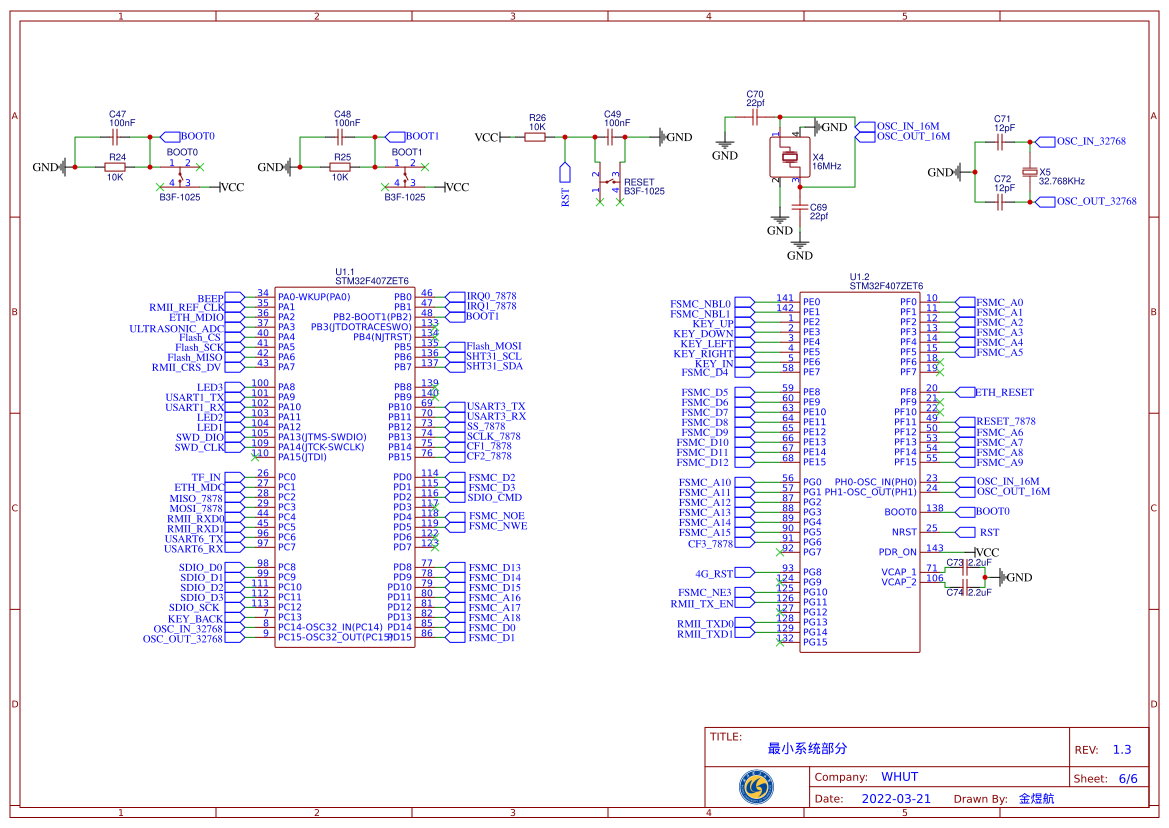Image resolution: width=1169 pixels, height=828 pixels.
Task: Click the ULTRASONIC_ADC net label
Action: pos(177,329)
